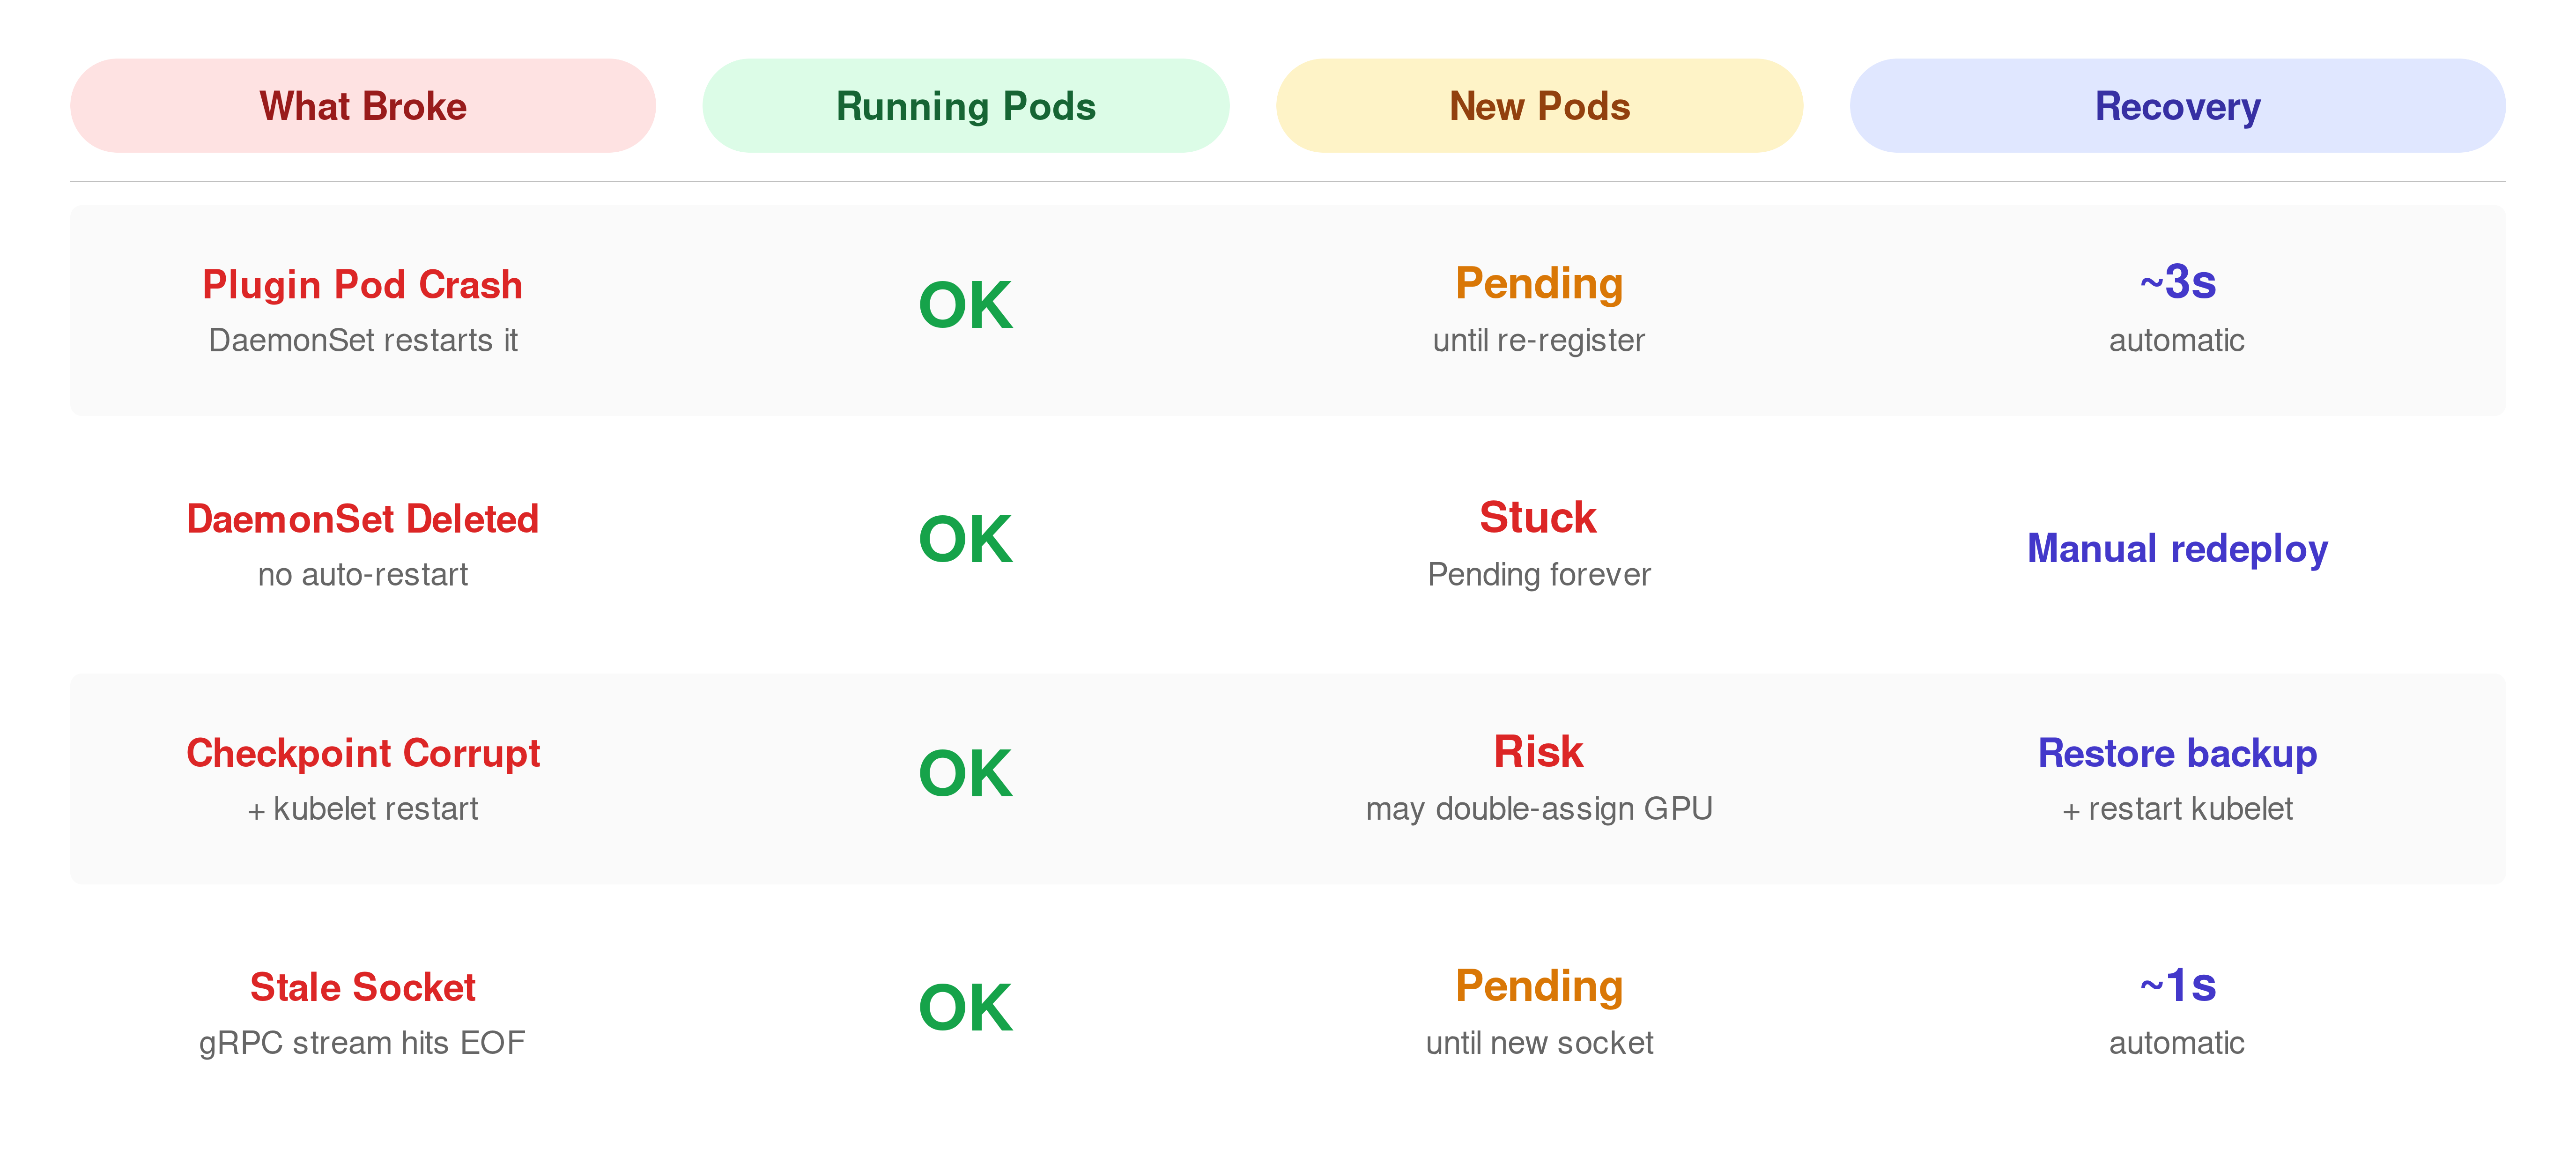Click the Manual redeploy text
This screenshot has height=1171, width=2576.
[x=2177, y=549]
